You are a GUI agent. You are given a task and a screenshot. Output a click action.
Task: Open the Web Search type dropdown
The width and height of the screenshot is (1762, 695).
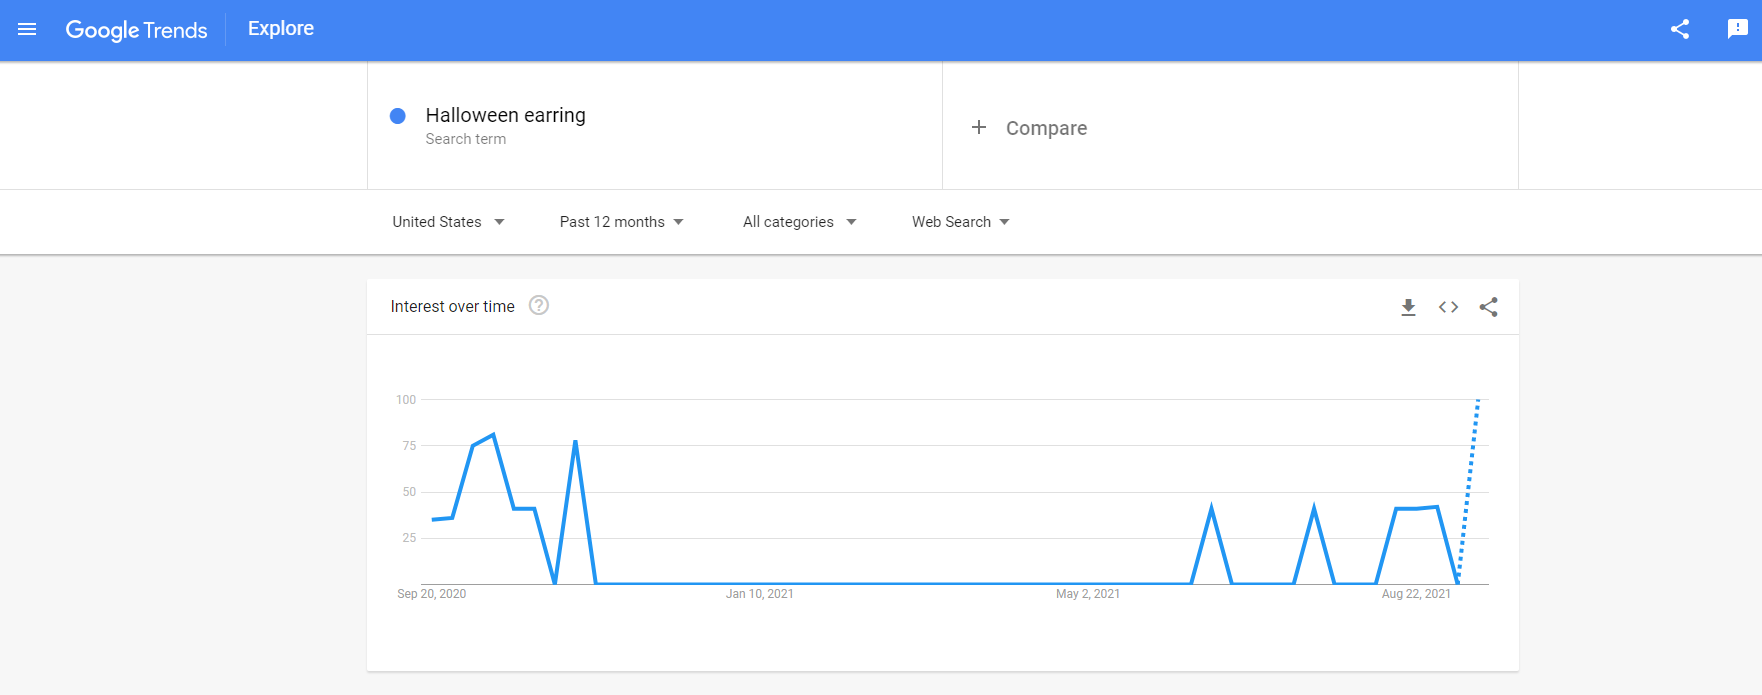960,222
